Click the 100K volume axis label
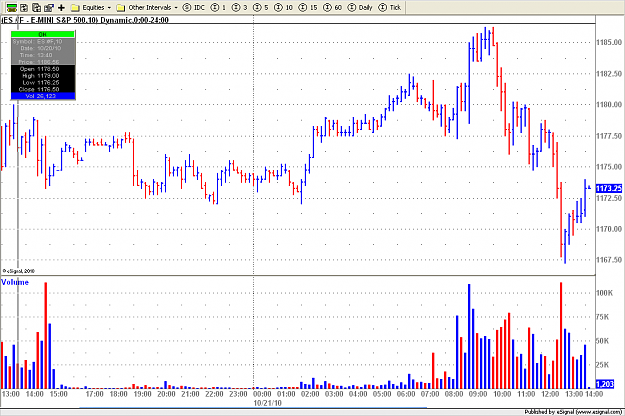 click(604, 293)
